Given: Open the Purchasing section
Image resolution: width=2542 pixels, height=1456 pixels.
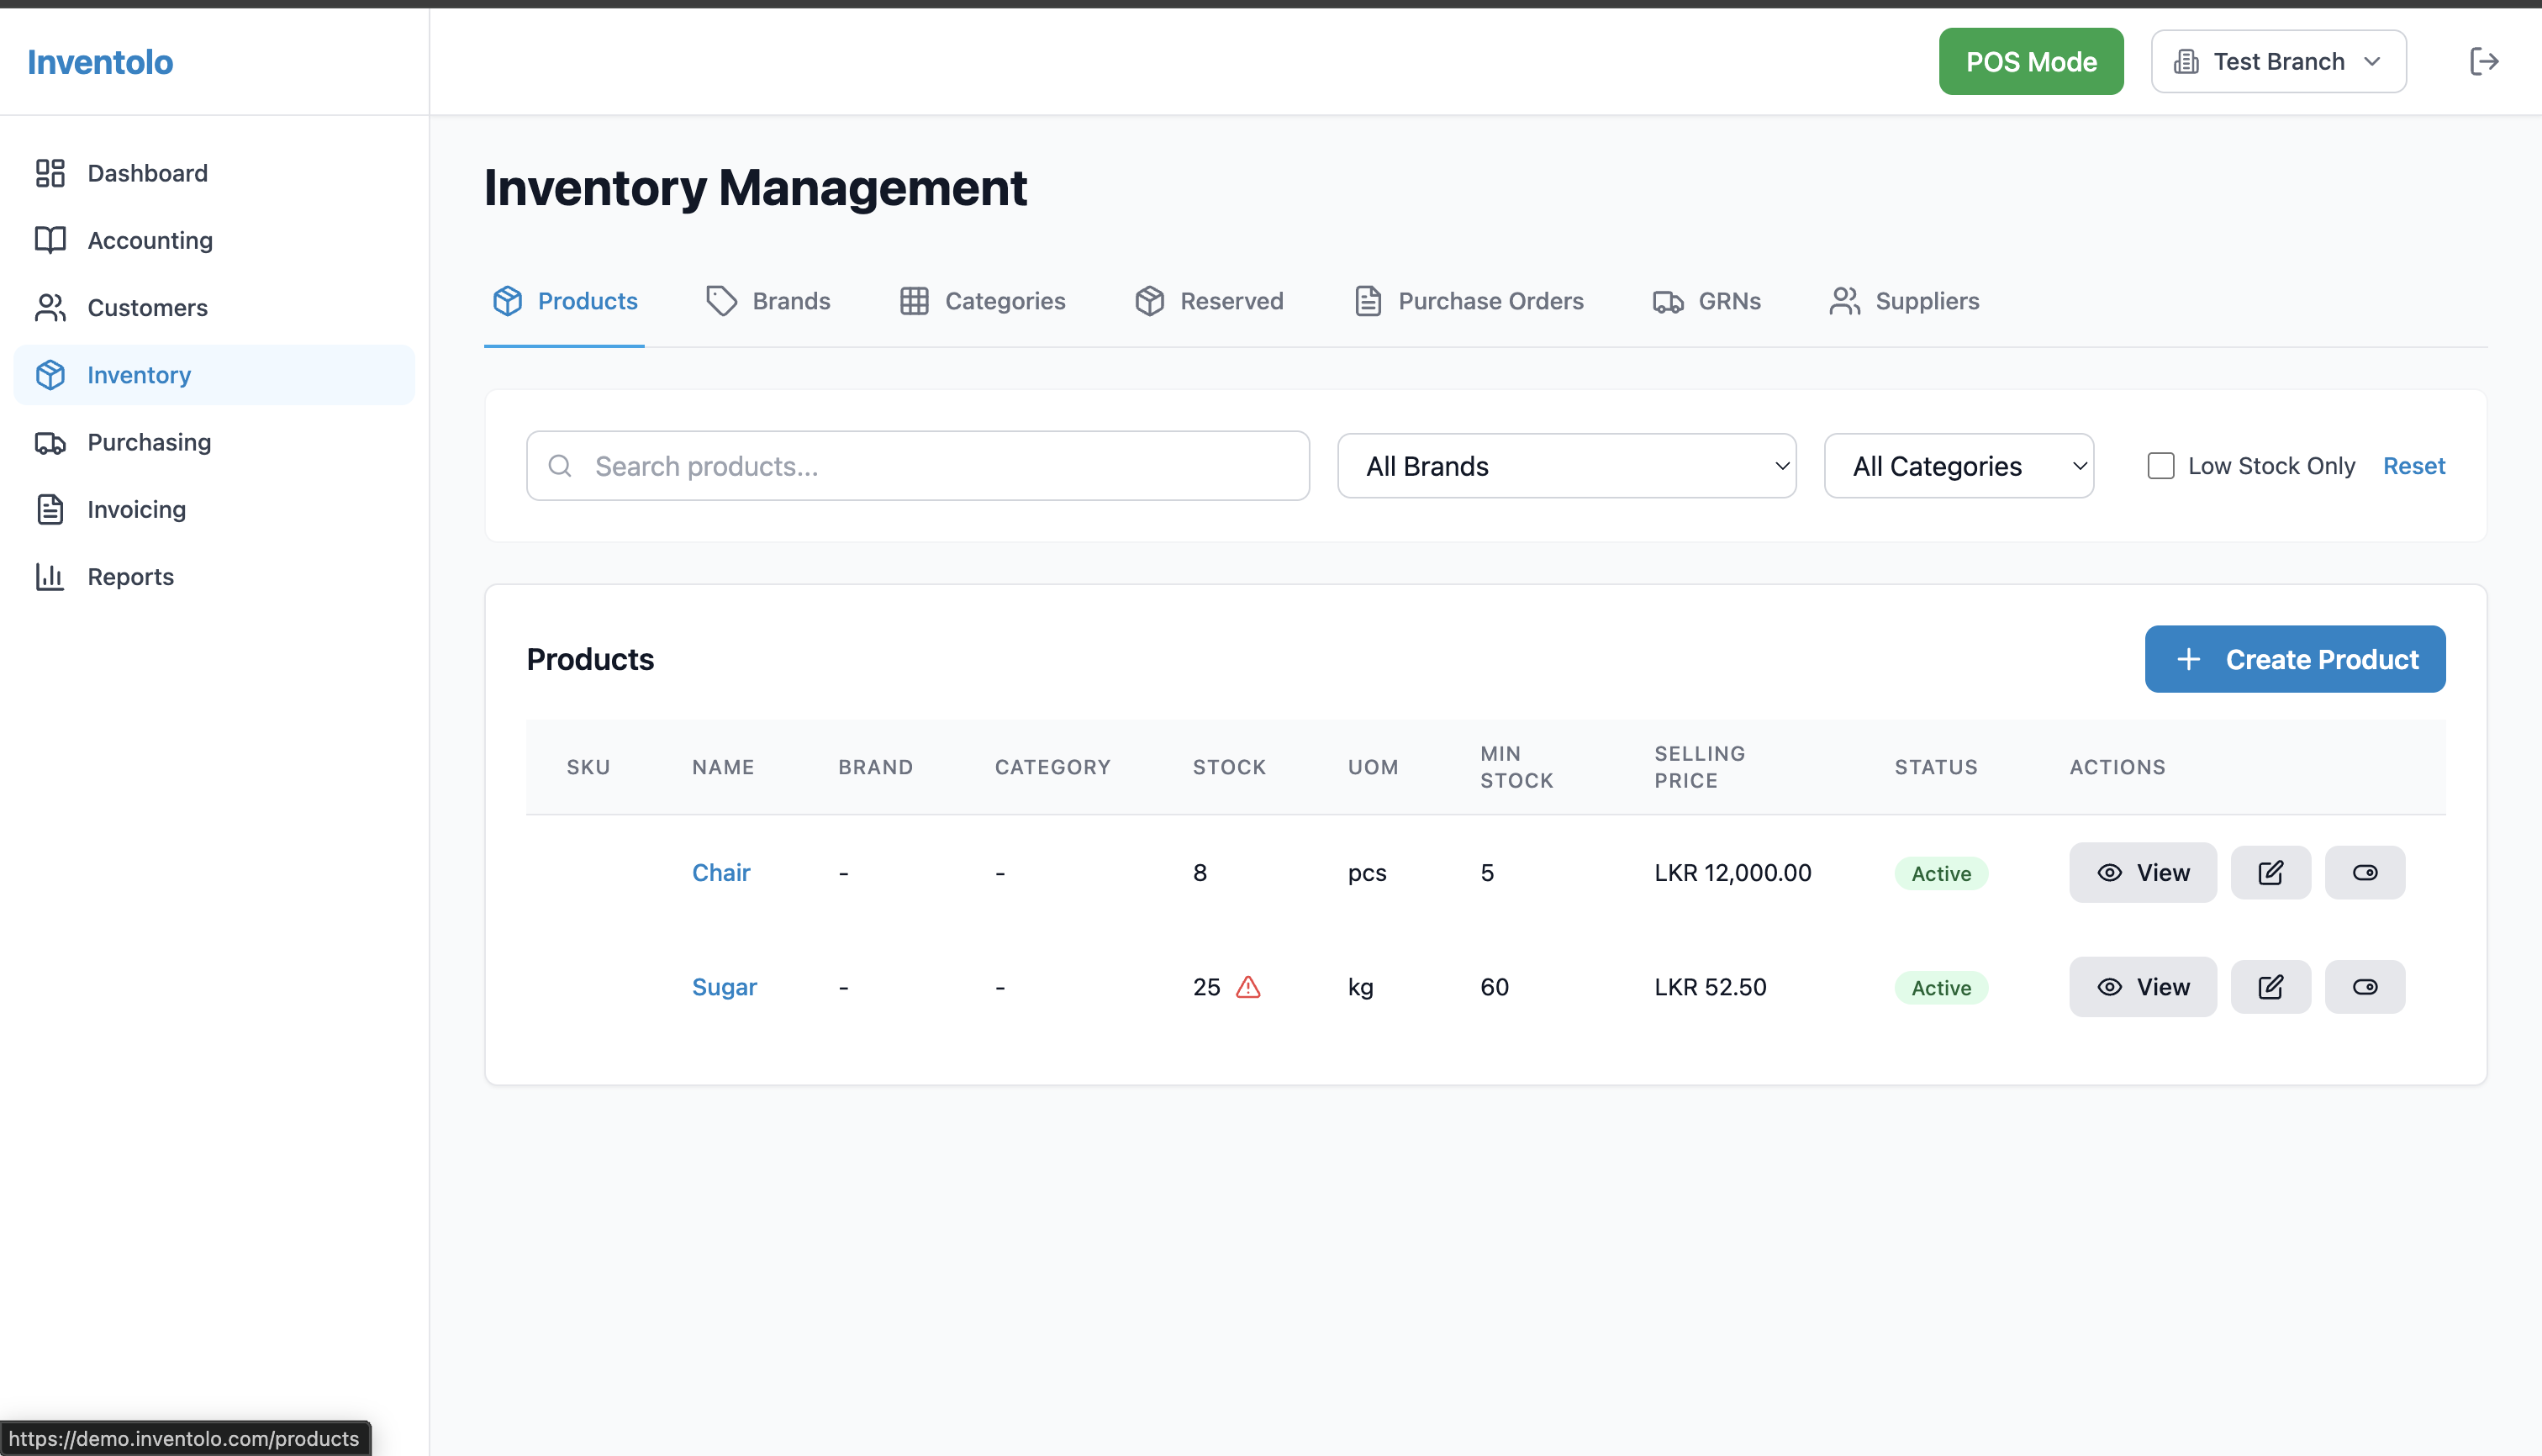Looking at the screenshot, I should click(148, 442).
